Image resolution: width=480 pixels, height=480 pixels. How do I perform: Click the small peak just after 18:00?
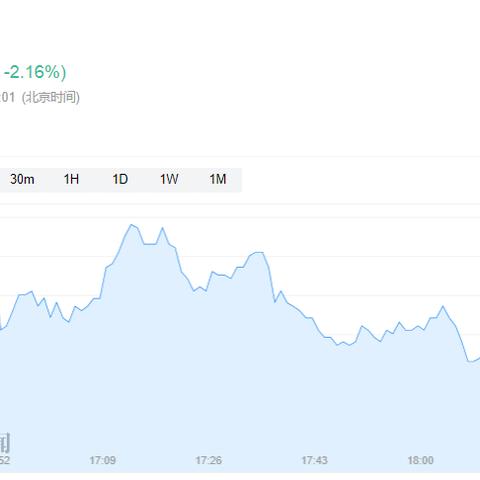[443, 306]
